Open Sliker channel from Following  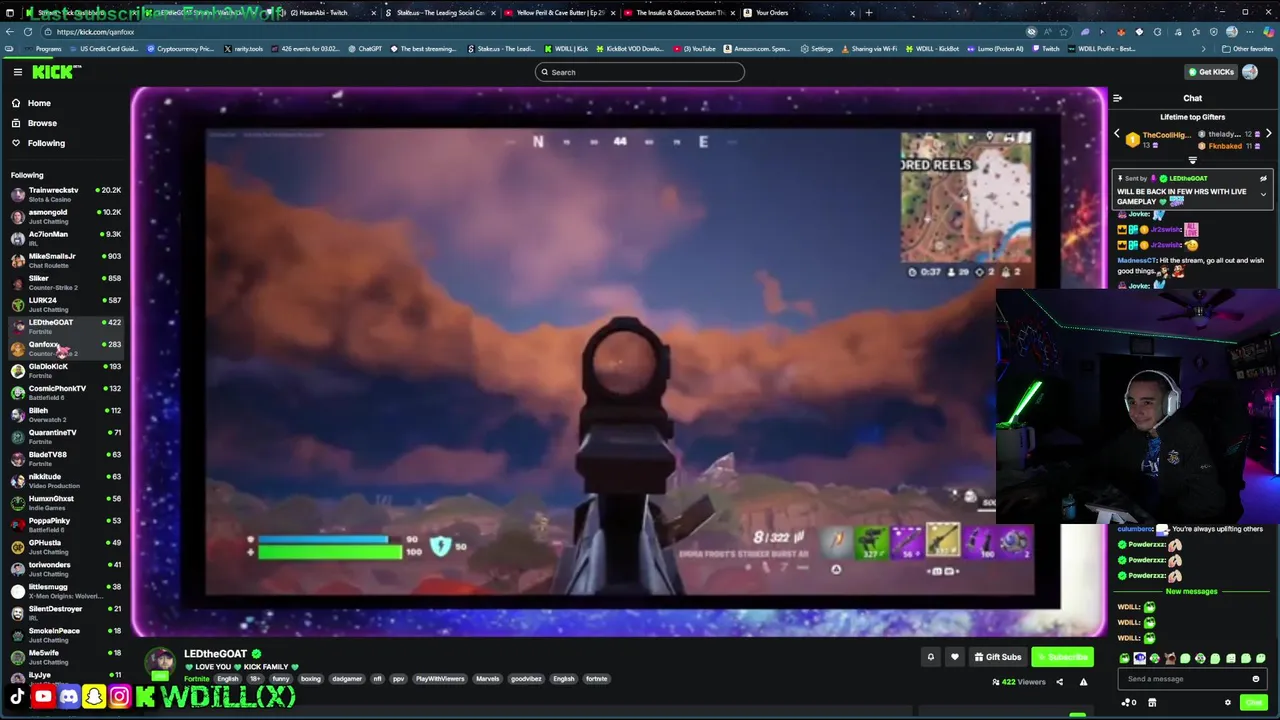[65, 282]
